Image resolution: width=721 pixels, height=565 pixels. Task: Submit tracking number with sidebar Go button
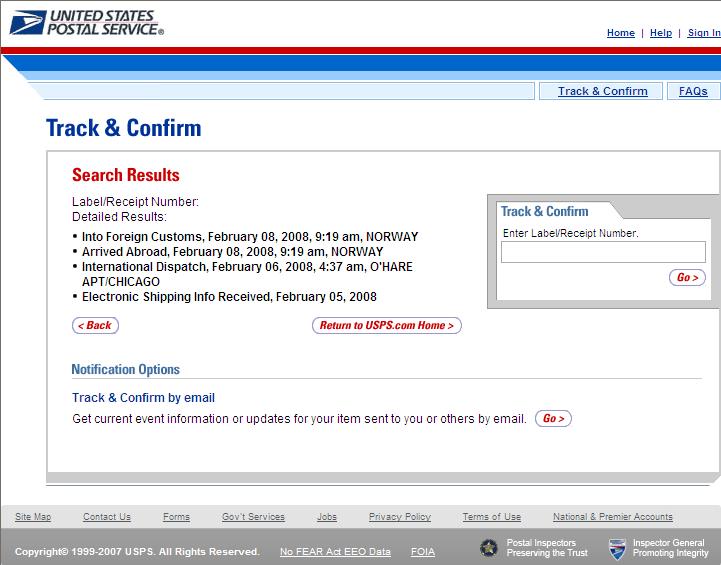coord(687,277)
